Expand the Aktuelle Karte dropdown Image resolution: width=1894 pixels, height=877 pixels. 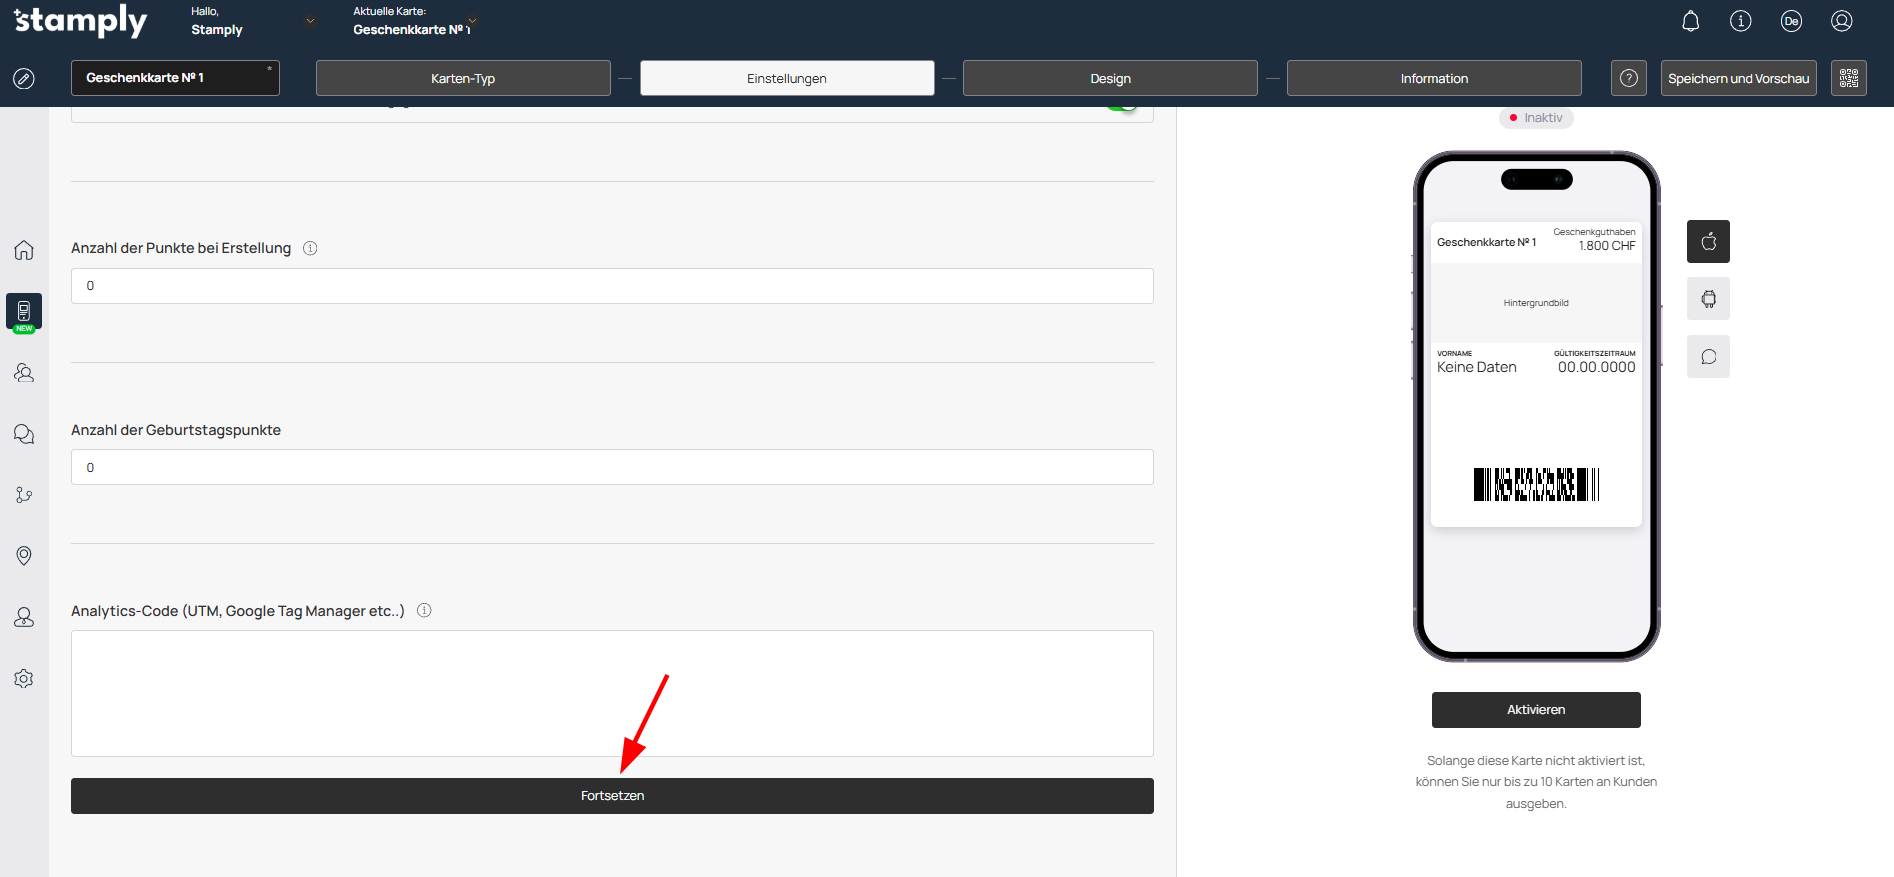[x=472, y=21]
